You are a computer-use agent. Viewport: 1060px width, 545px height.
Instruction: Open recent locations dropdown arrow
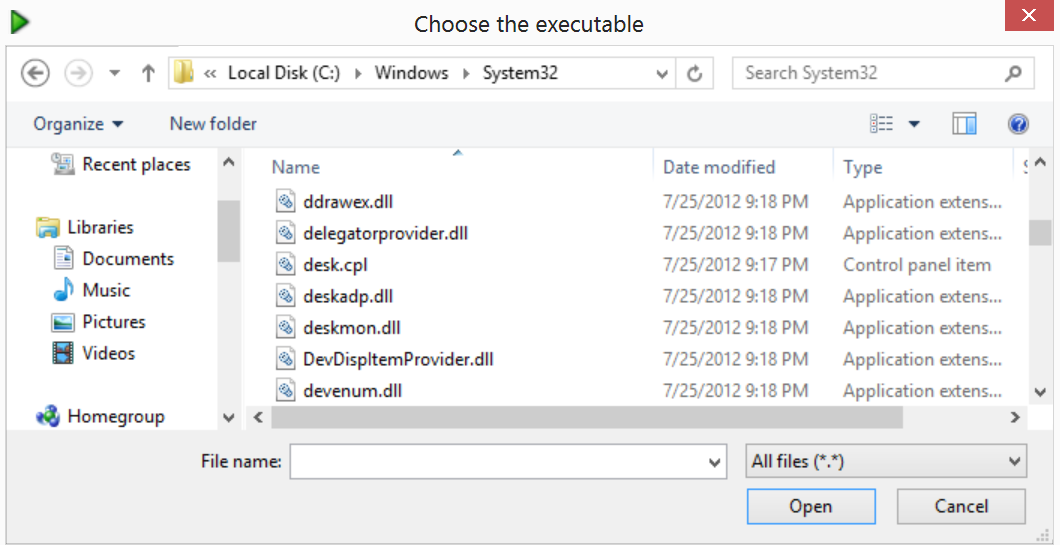[x=115, y=73]
